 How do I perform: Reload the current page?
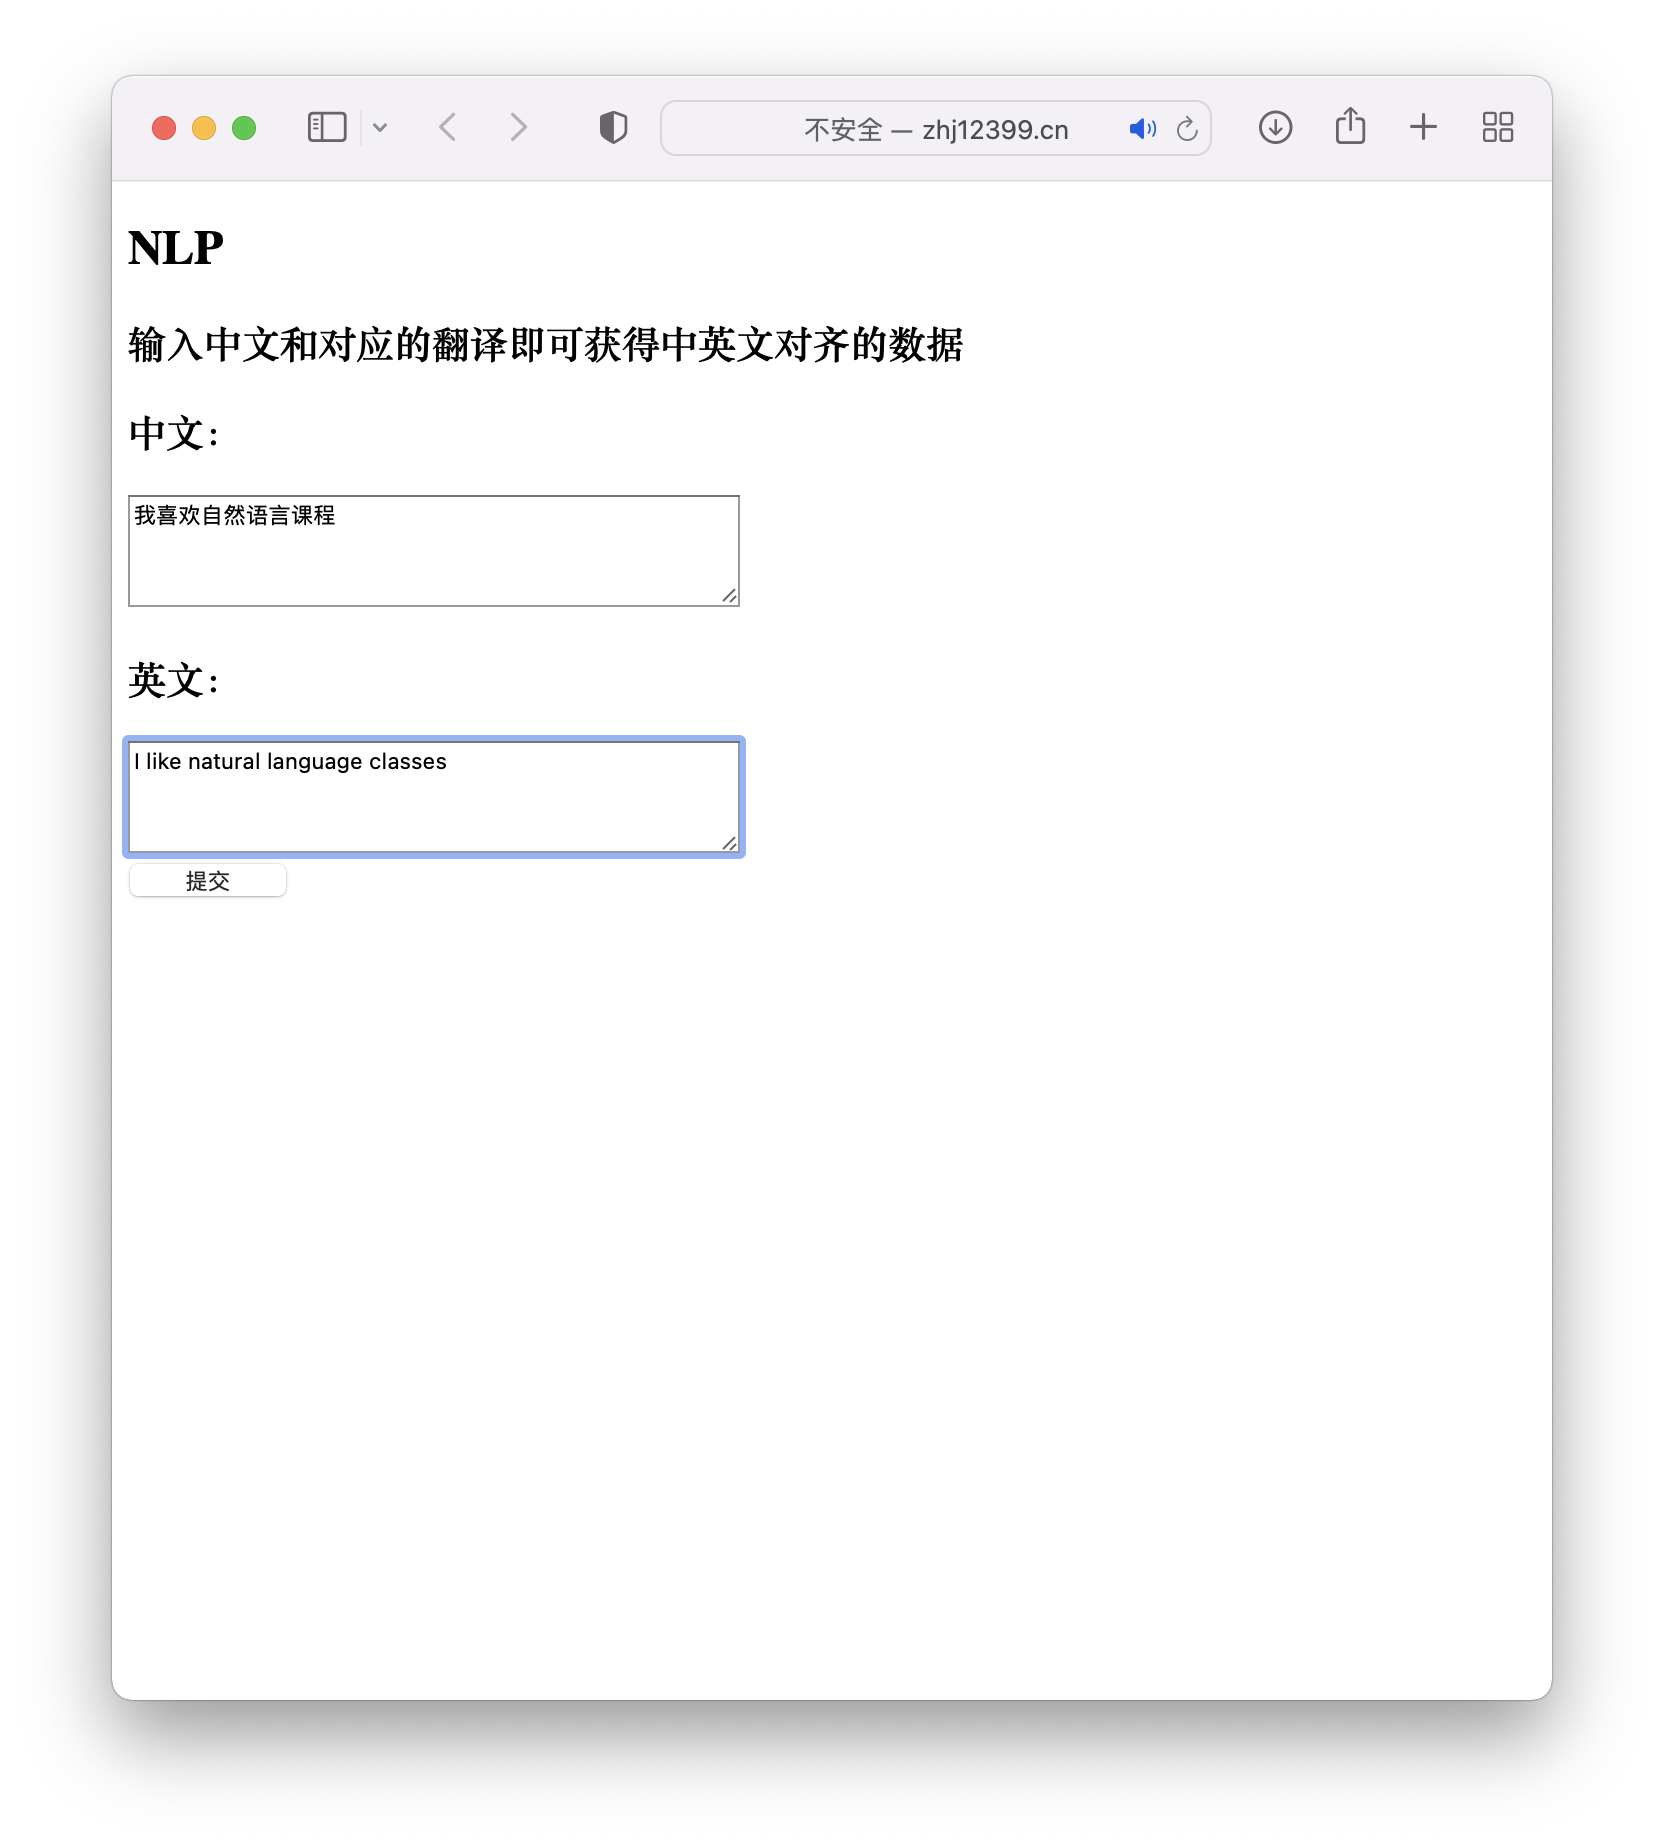(1187, 129)
